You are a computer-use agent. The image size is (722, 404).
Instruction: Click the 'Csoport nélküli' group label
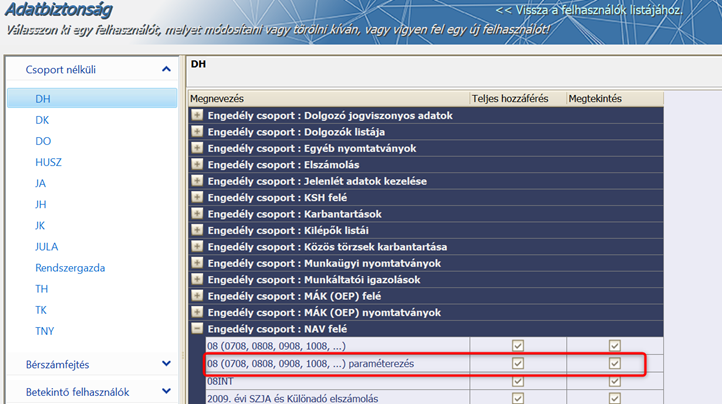(61, 70)
